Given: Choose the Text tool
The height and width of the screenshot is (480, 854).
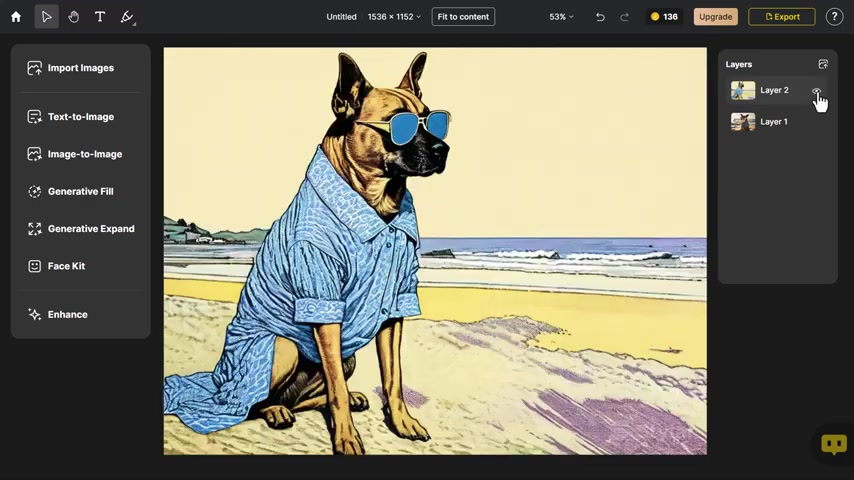Looking at the screenshot, I should (x=100, y=17).
